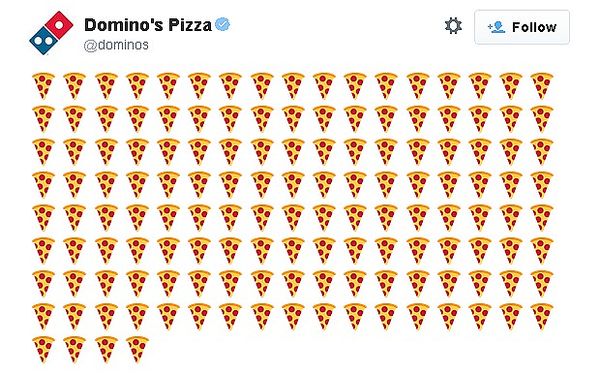600x375 pixels.
Task: Open the Domino's Pizza profile name
Action: click(148, 25)
